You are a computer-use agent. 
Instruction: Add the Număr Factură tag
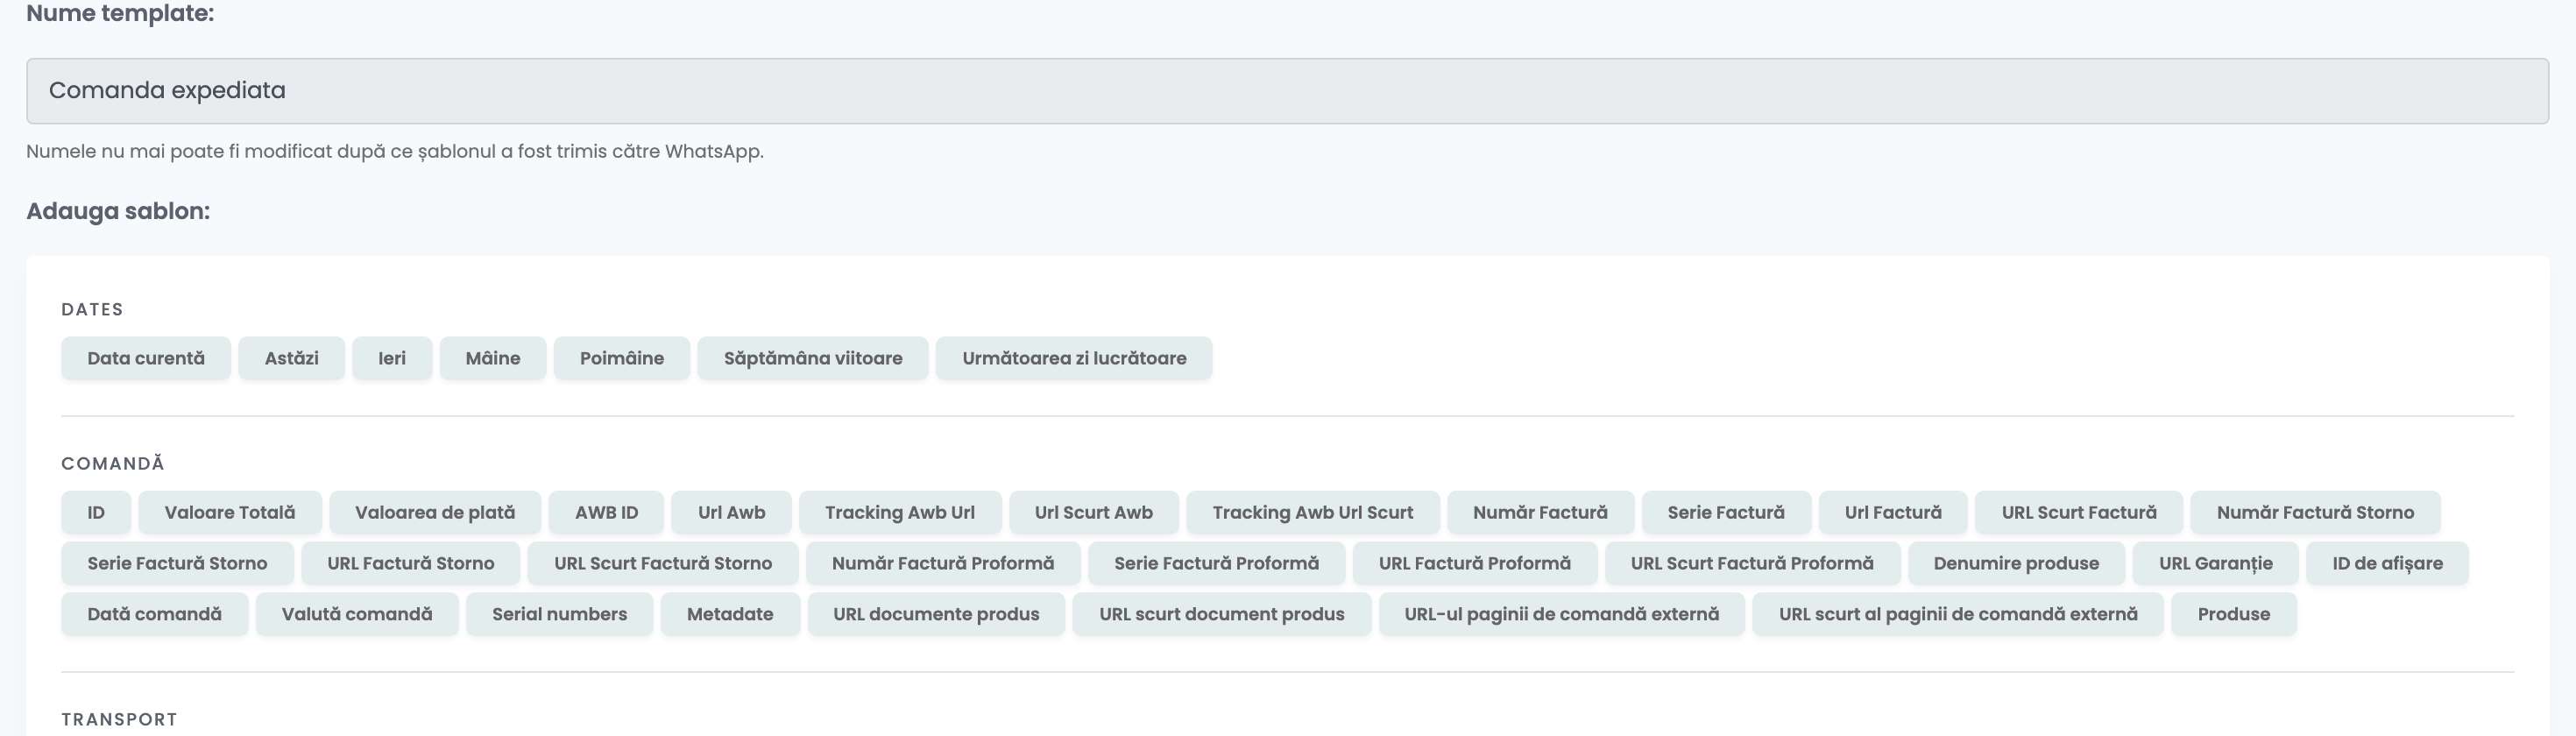point(1541,512)
